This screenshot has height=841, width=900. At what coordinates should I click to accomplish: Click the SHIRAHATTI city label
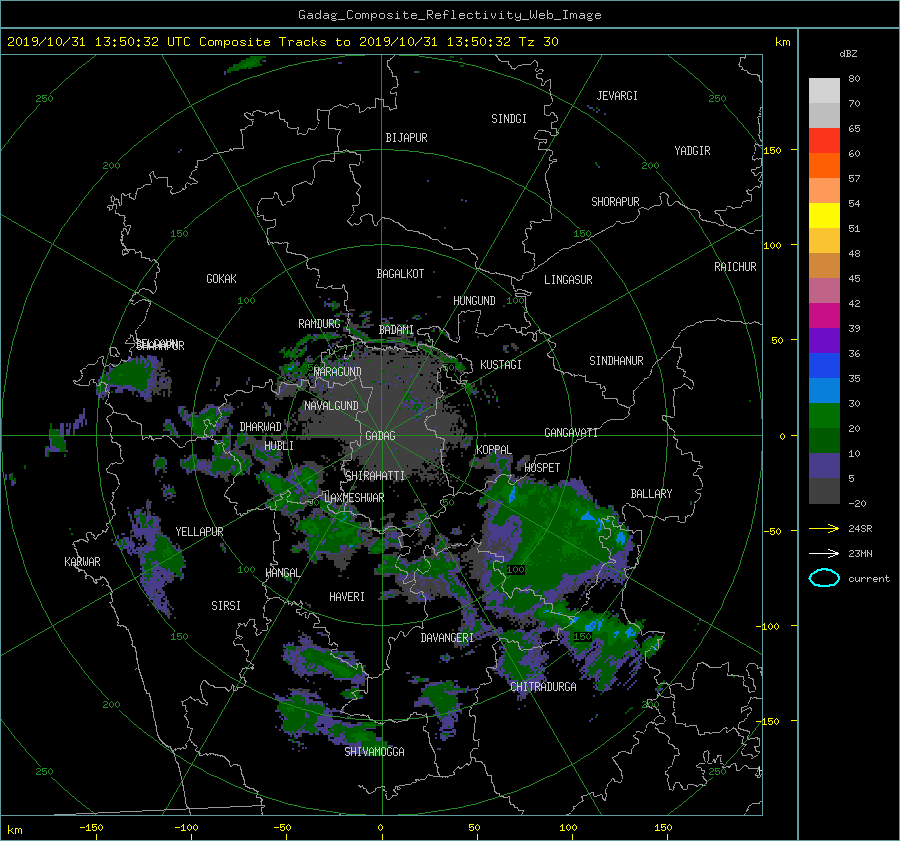point(375,476)
